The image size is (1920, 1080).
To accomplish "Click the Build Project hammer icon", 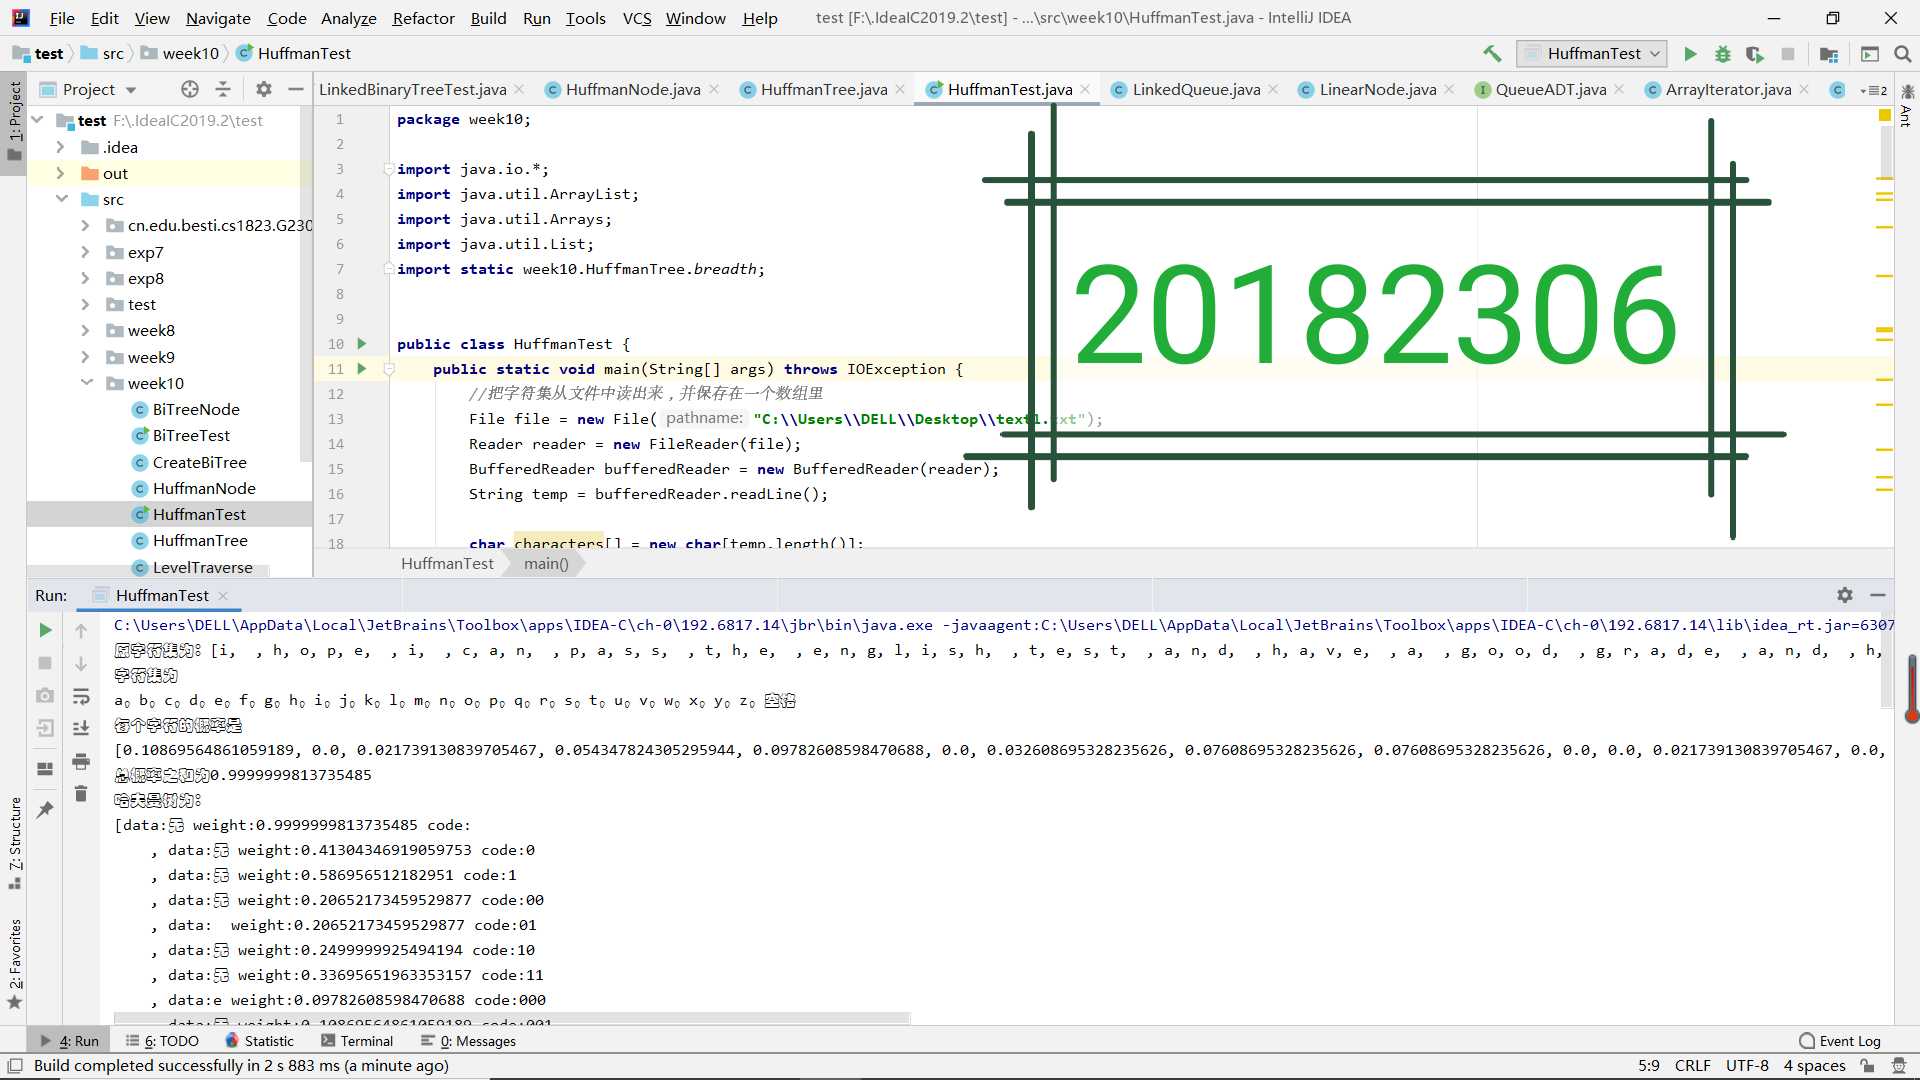I will [x=1492, y=54].
